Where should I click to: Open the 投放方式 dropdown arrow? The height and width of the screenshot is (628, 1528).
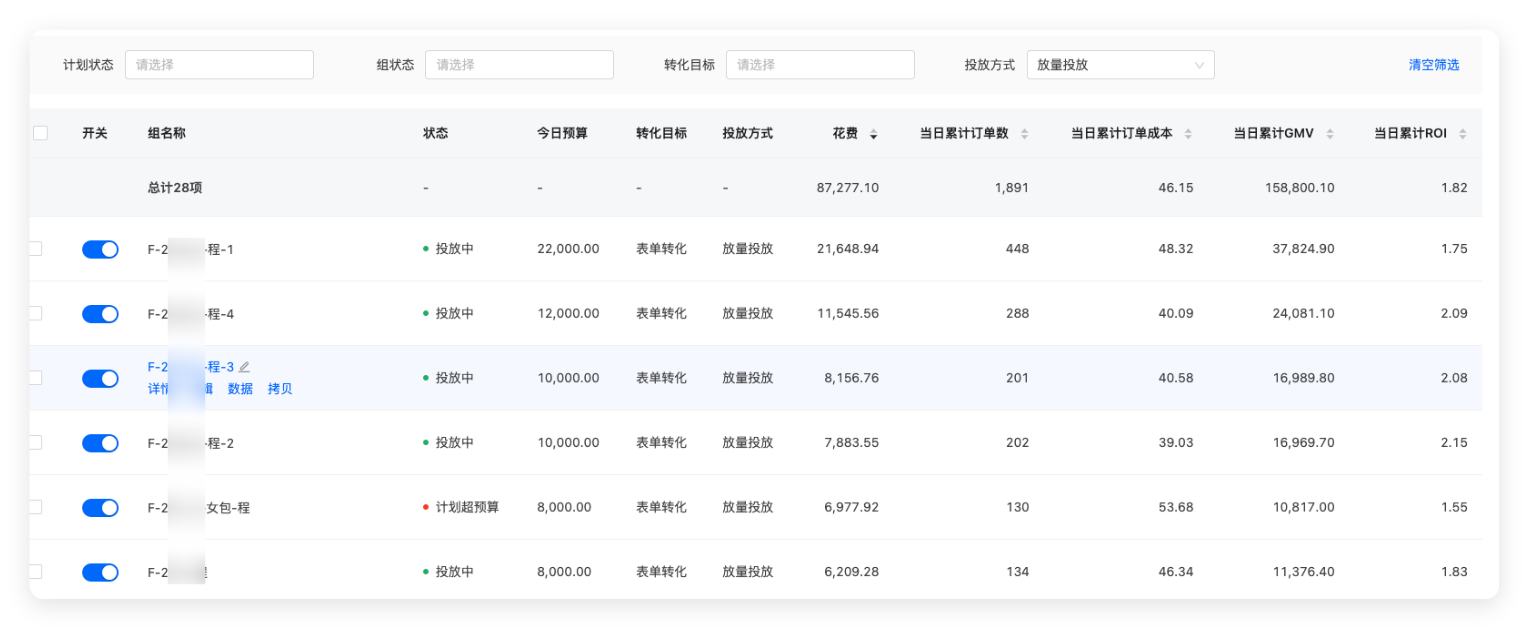[x=1200, y=64]
